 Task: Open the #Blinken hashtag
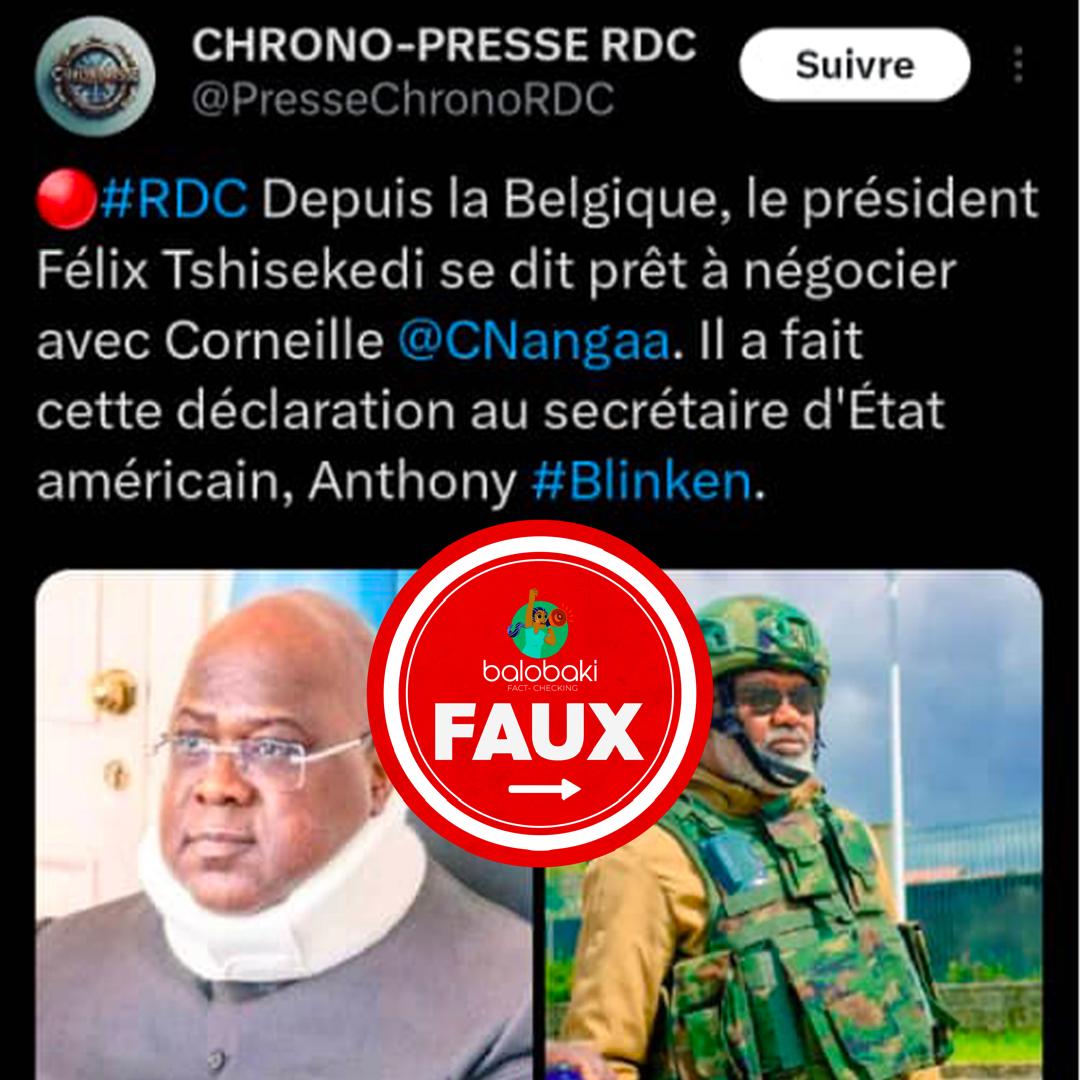click(x=641, y=481)
